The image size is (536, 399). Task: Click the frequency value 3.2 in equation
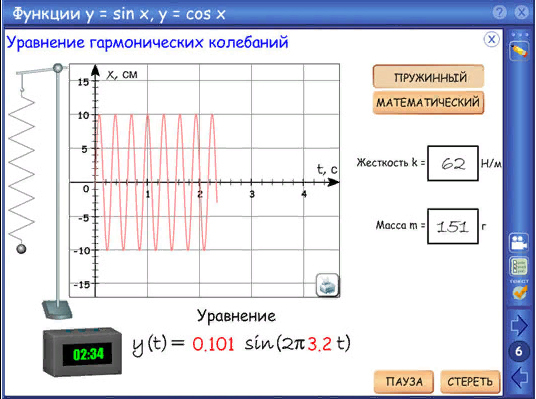[320, 344]
